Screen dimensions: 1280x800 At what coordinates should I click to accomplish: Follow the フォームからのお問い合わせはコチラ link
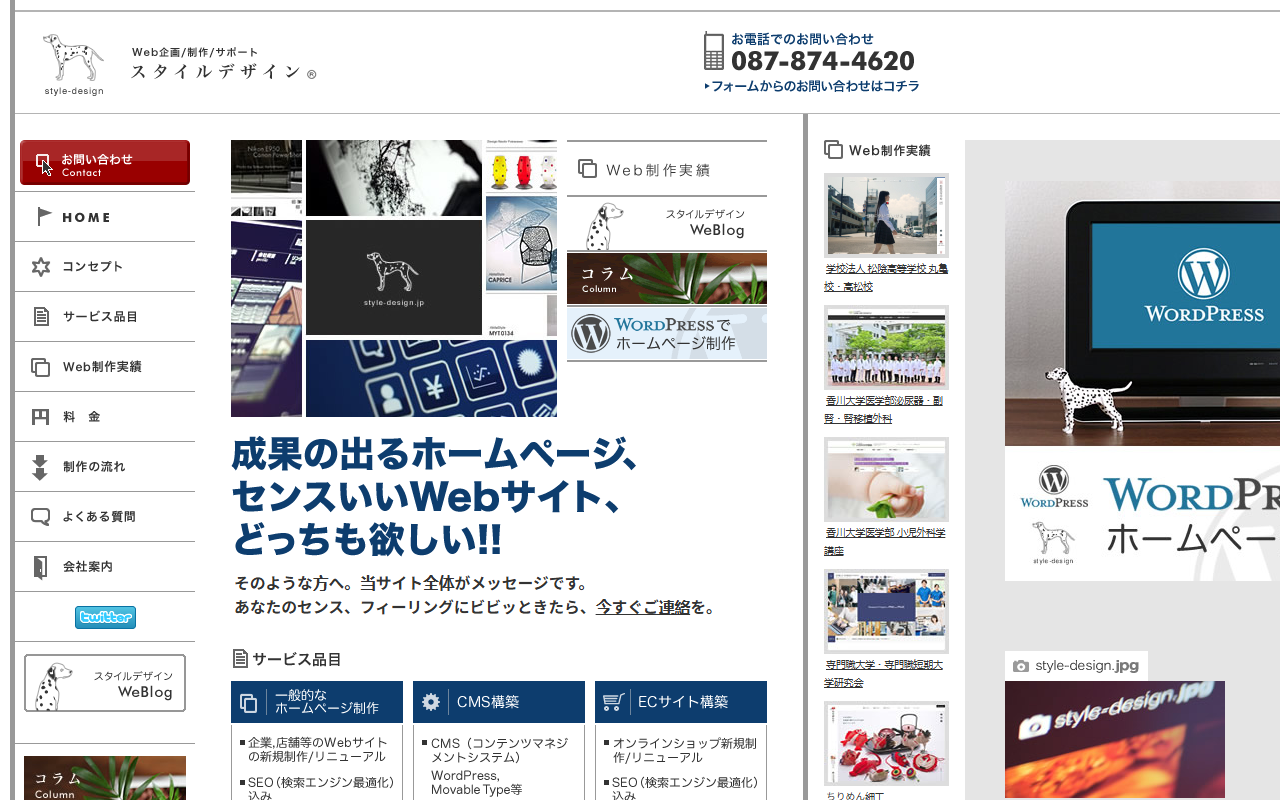click(814, 87)
